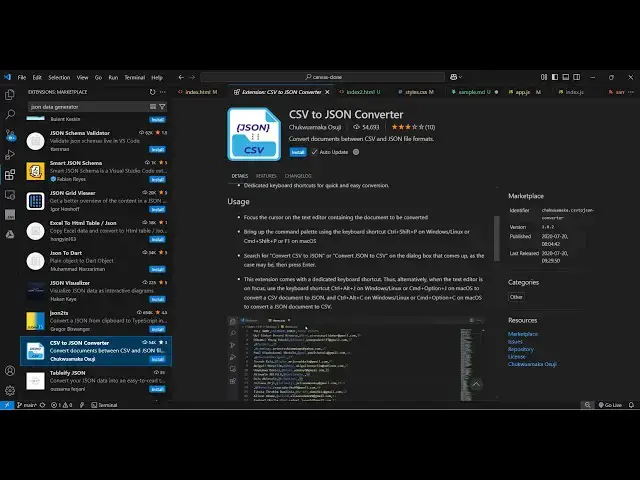Open the File menu
The image size is (640, 480).
point(22,77)
